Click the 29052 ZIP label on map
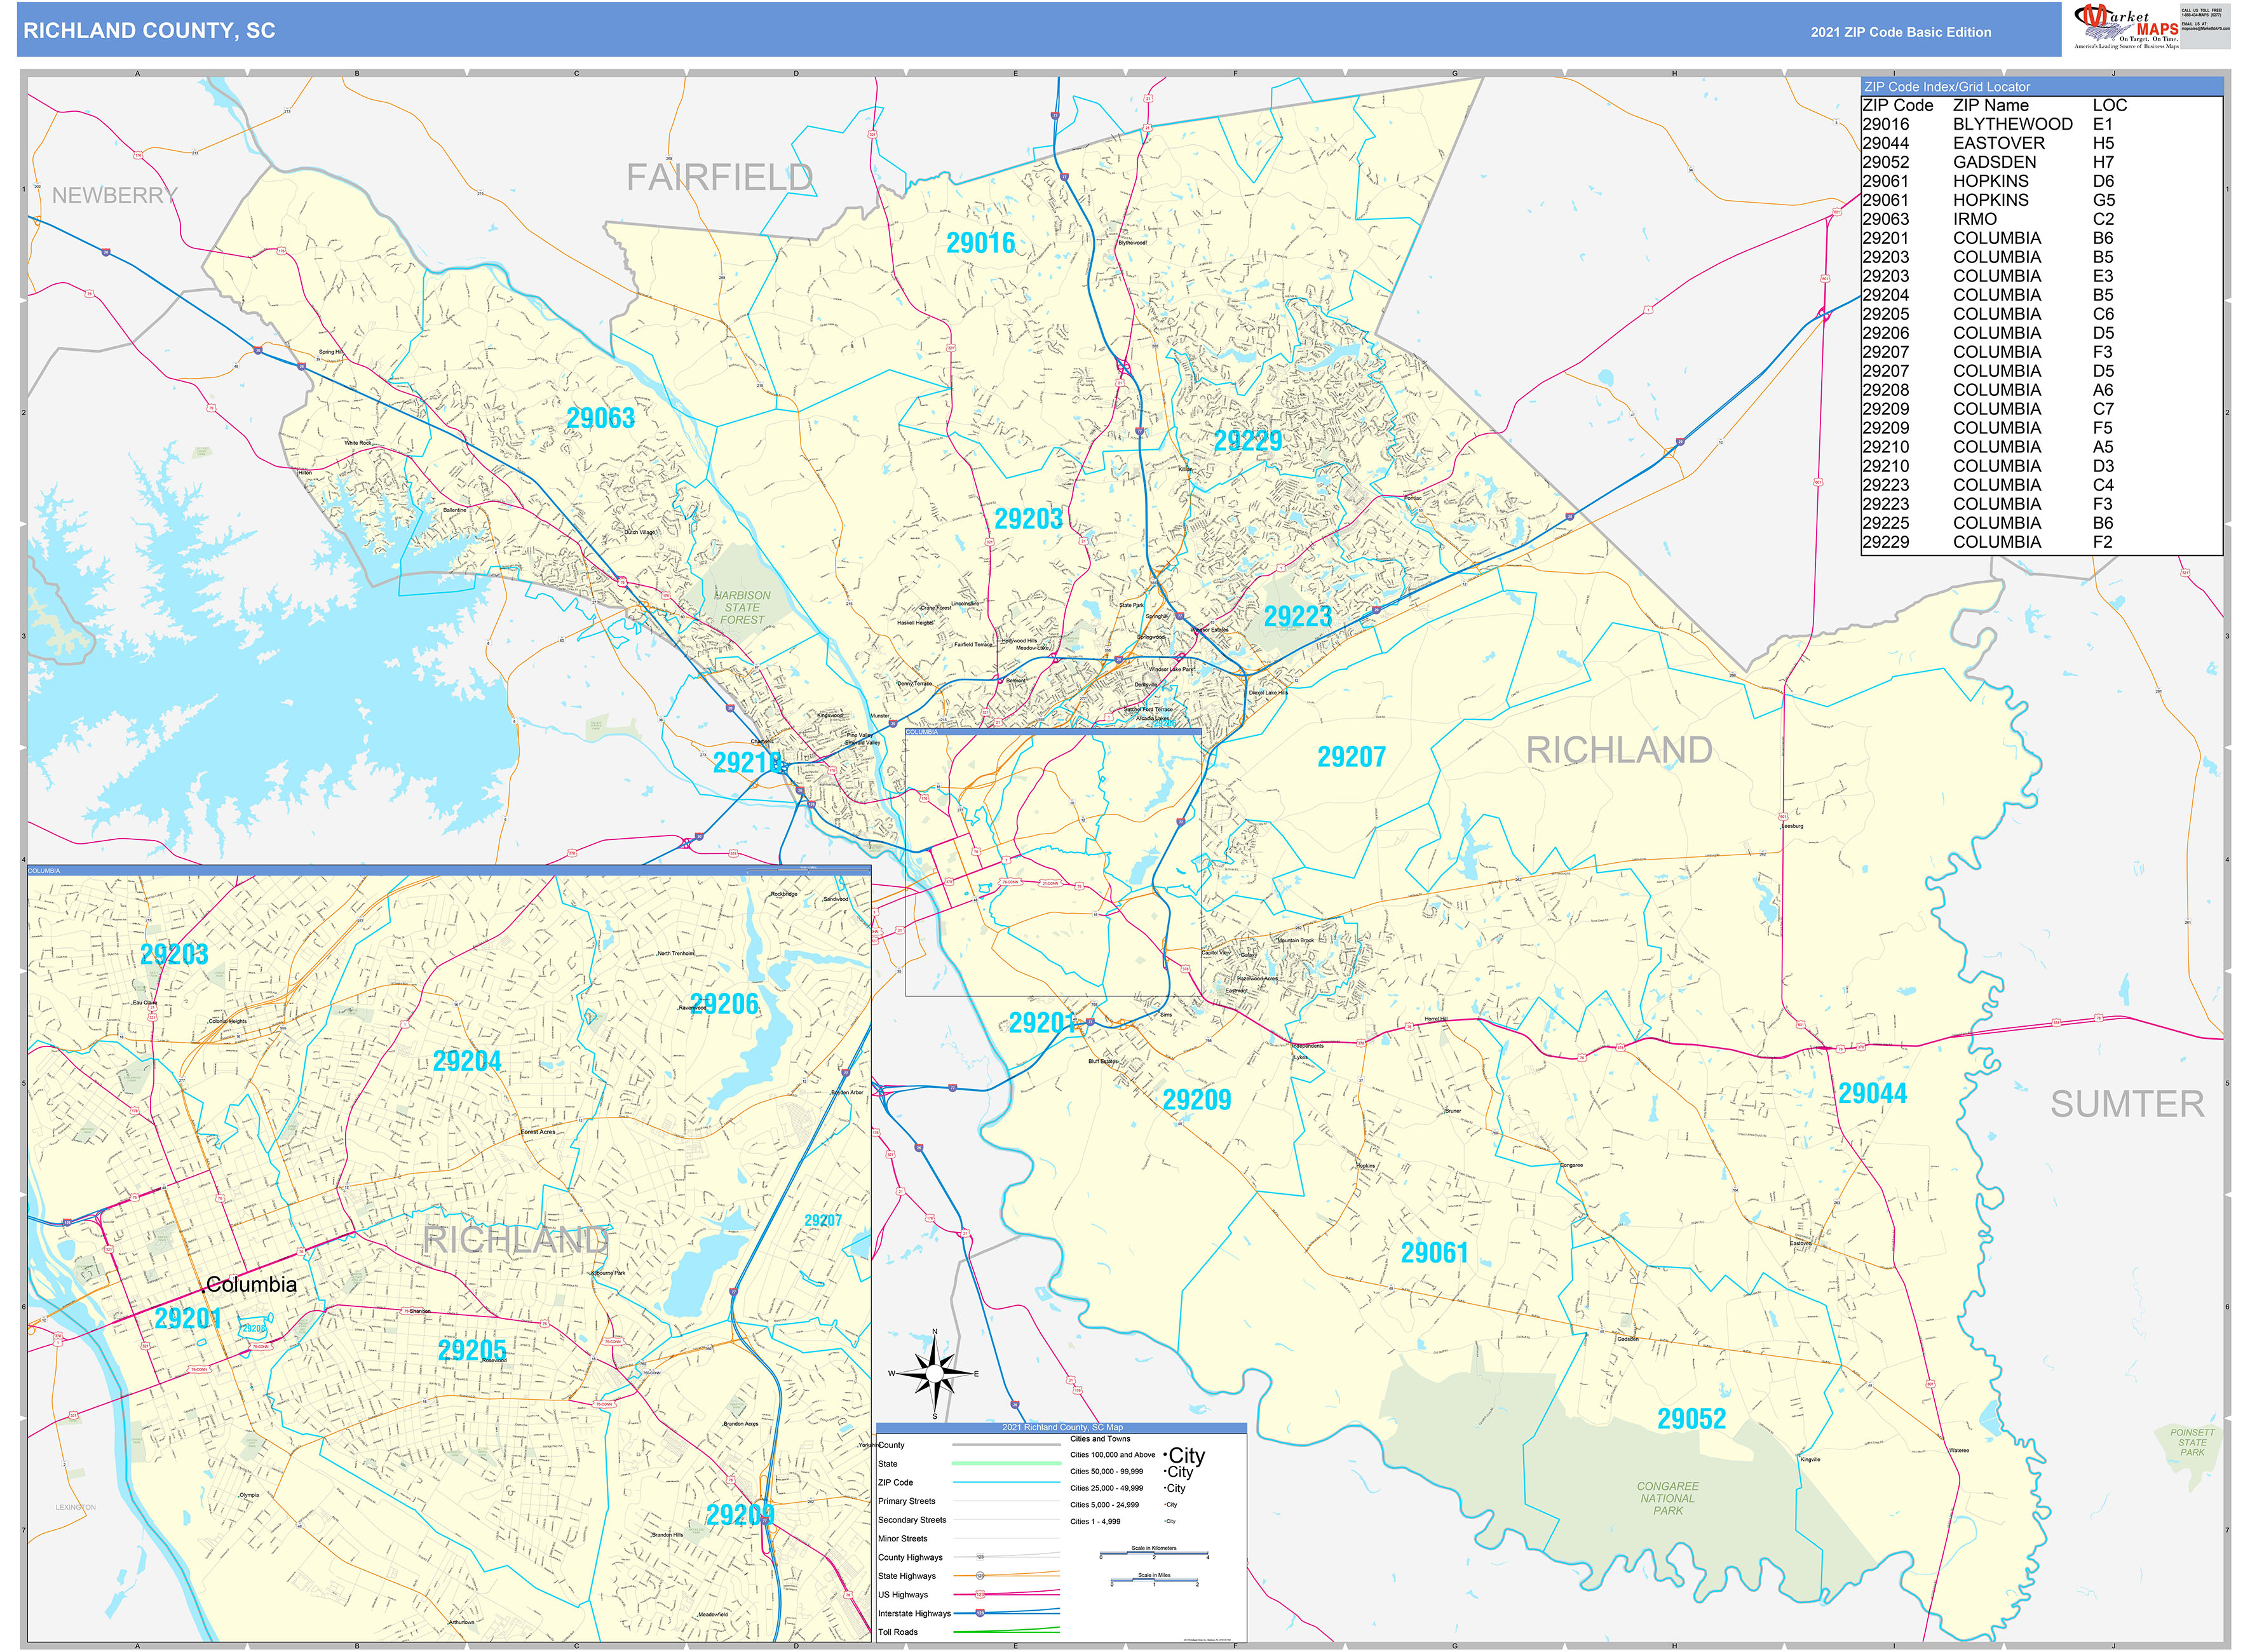 click(1691, 1419)
